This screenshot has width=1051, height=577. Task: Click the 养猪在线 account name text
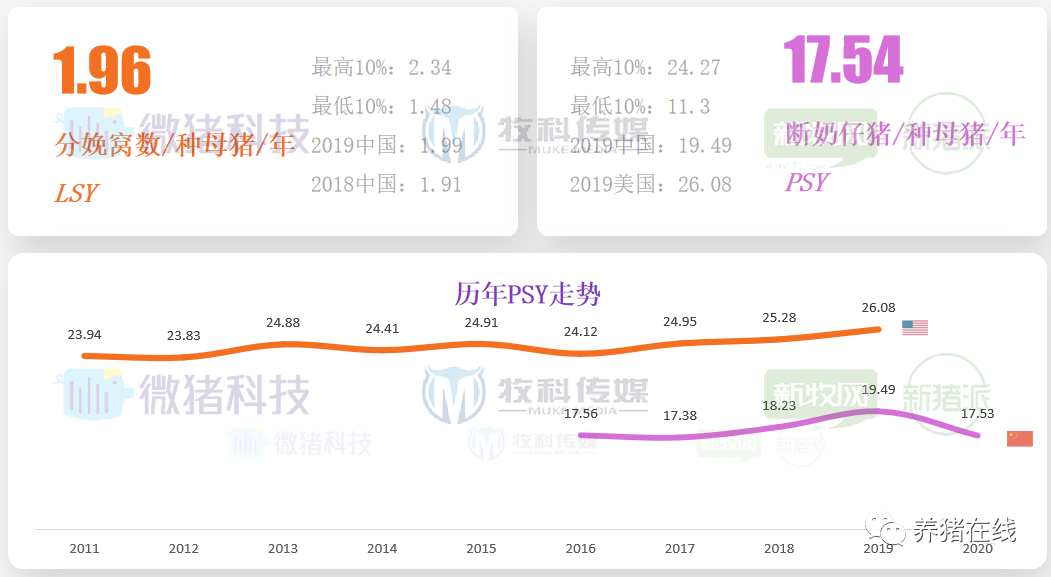point(964,530)
